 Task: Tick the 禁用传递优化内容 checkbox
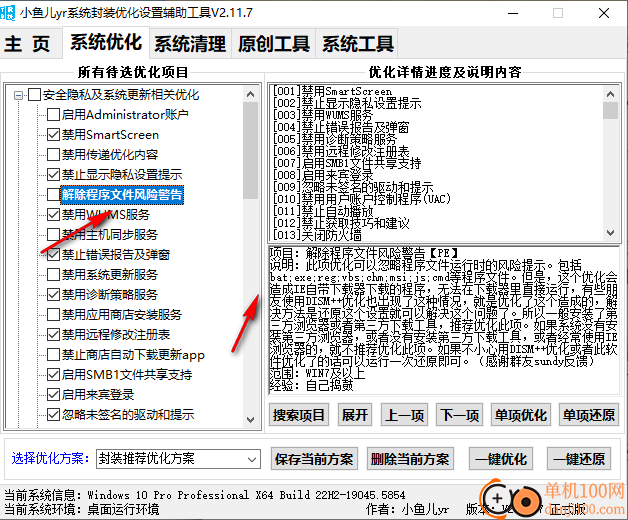(x=53, y=155)
